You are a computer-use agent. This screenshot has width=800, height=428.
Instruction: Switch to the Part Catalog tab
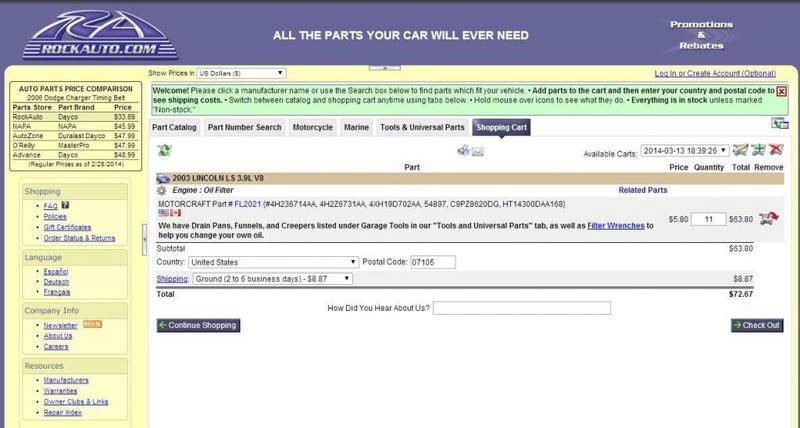pyautogui.click(x=175, y=128)
